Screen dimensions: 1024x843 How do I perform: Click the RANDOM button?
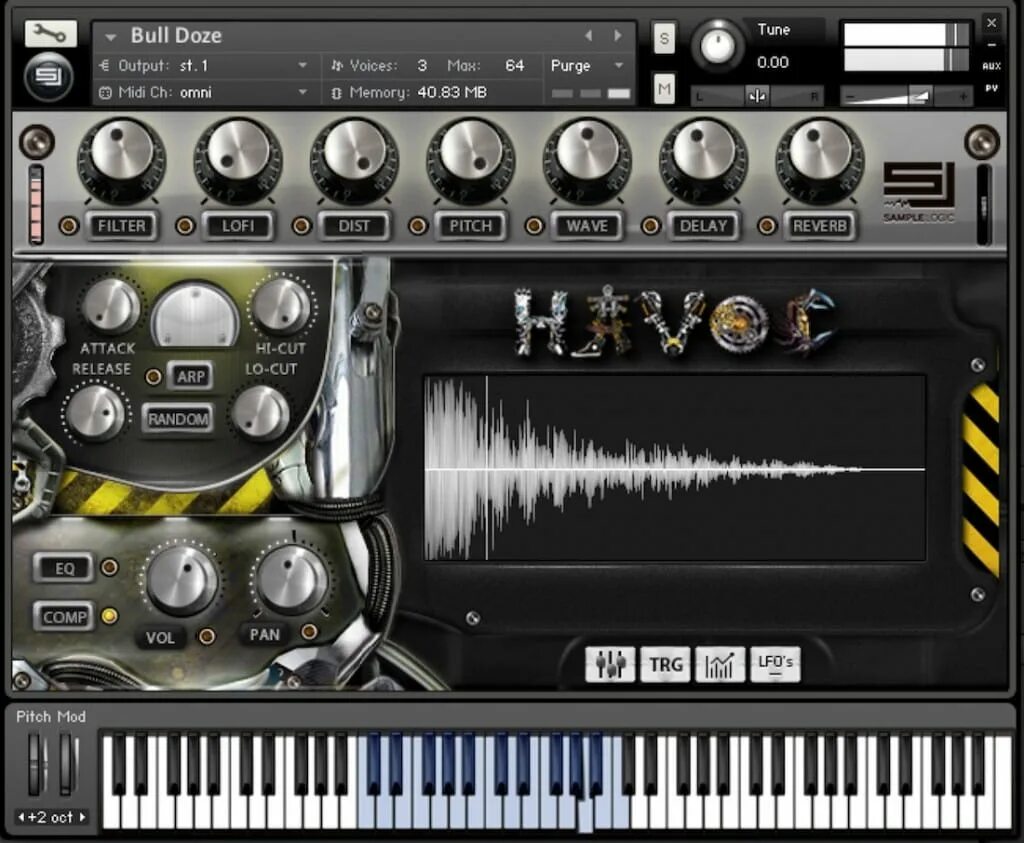coord(179,420)
